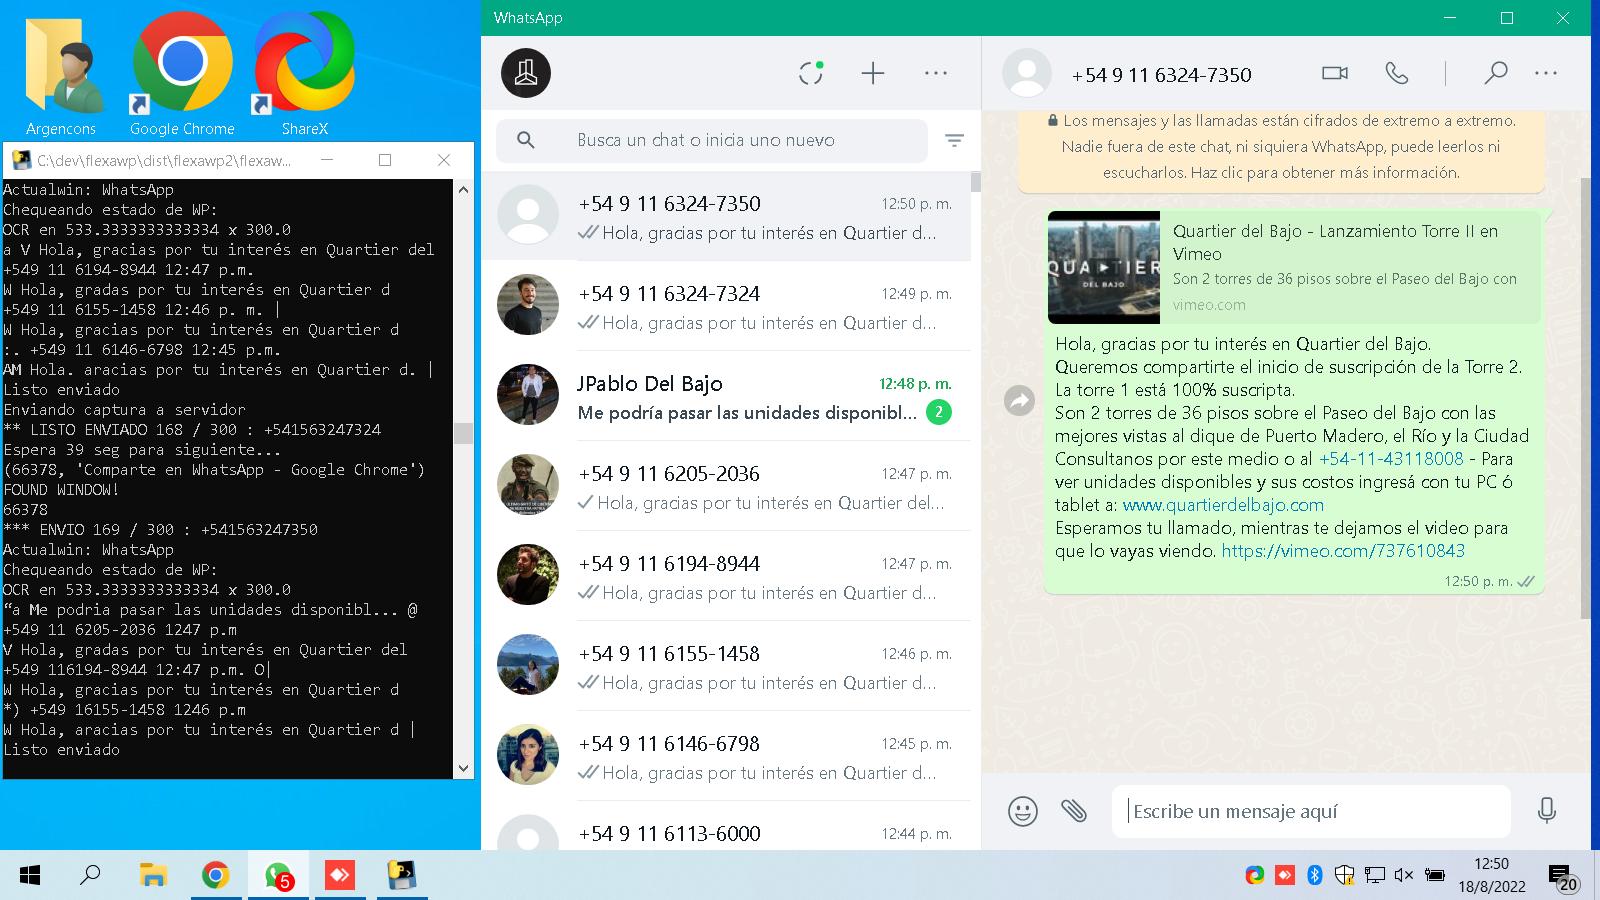Attach a file with paperclip icon
This screenshot has height=900, width=1600.
(x=1074, y=810)
